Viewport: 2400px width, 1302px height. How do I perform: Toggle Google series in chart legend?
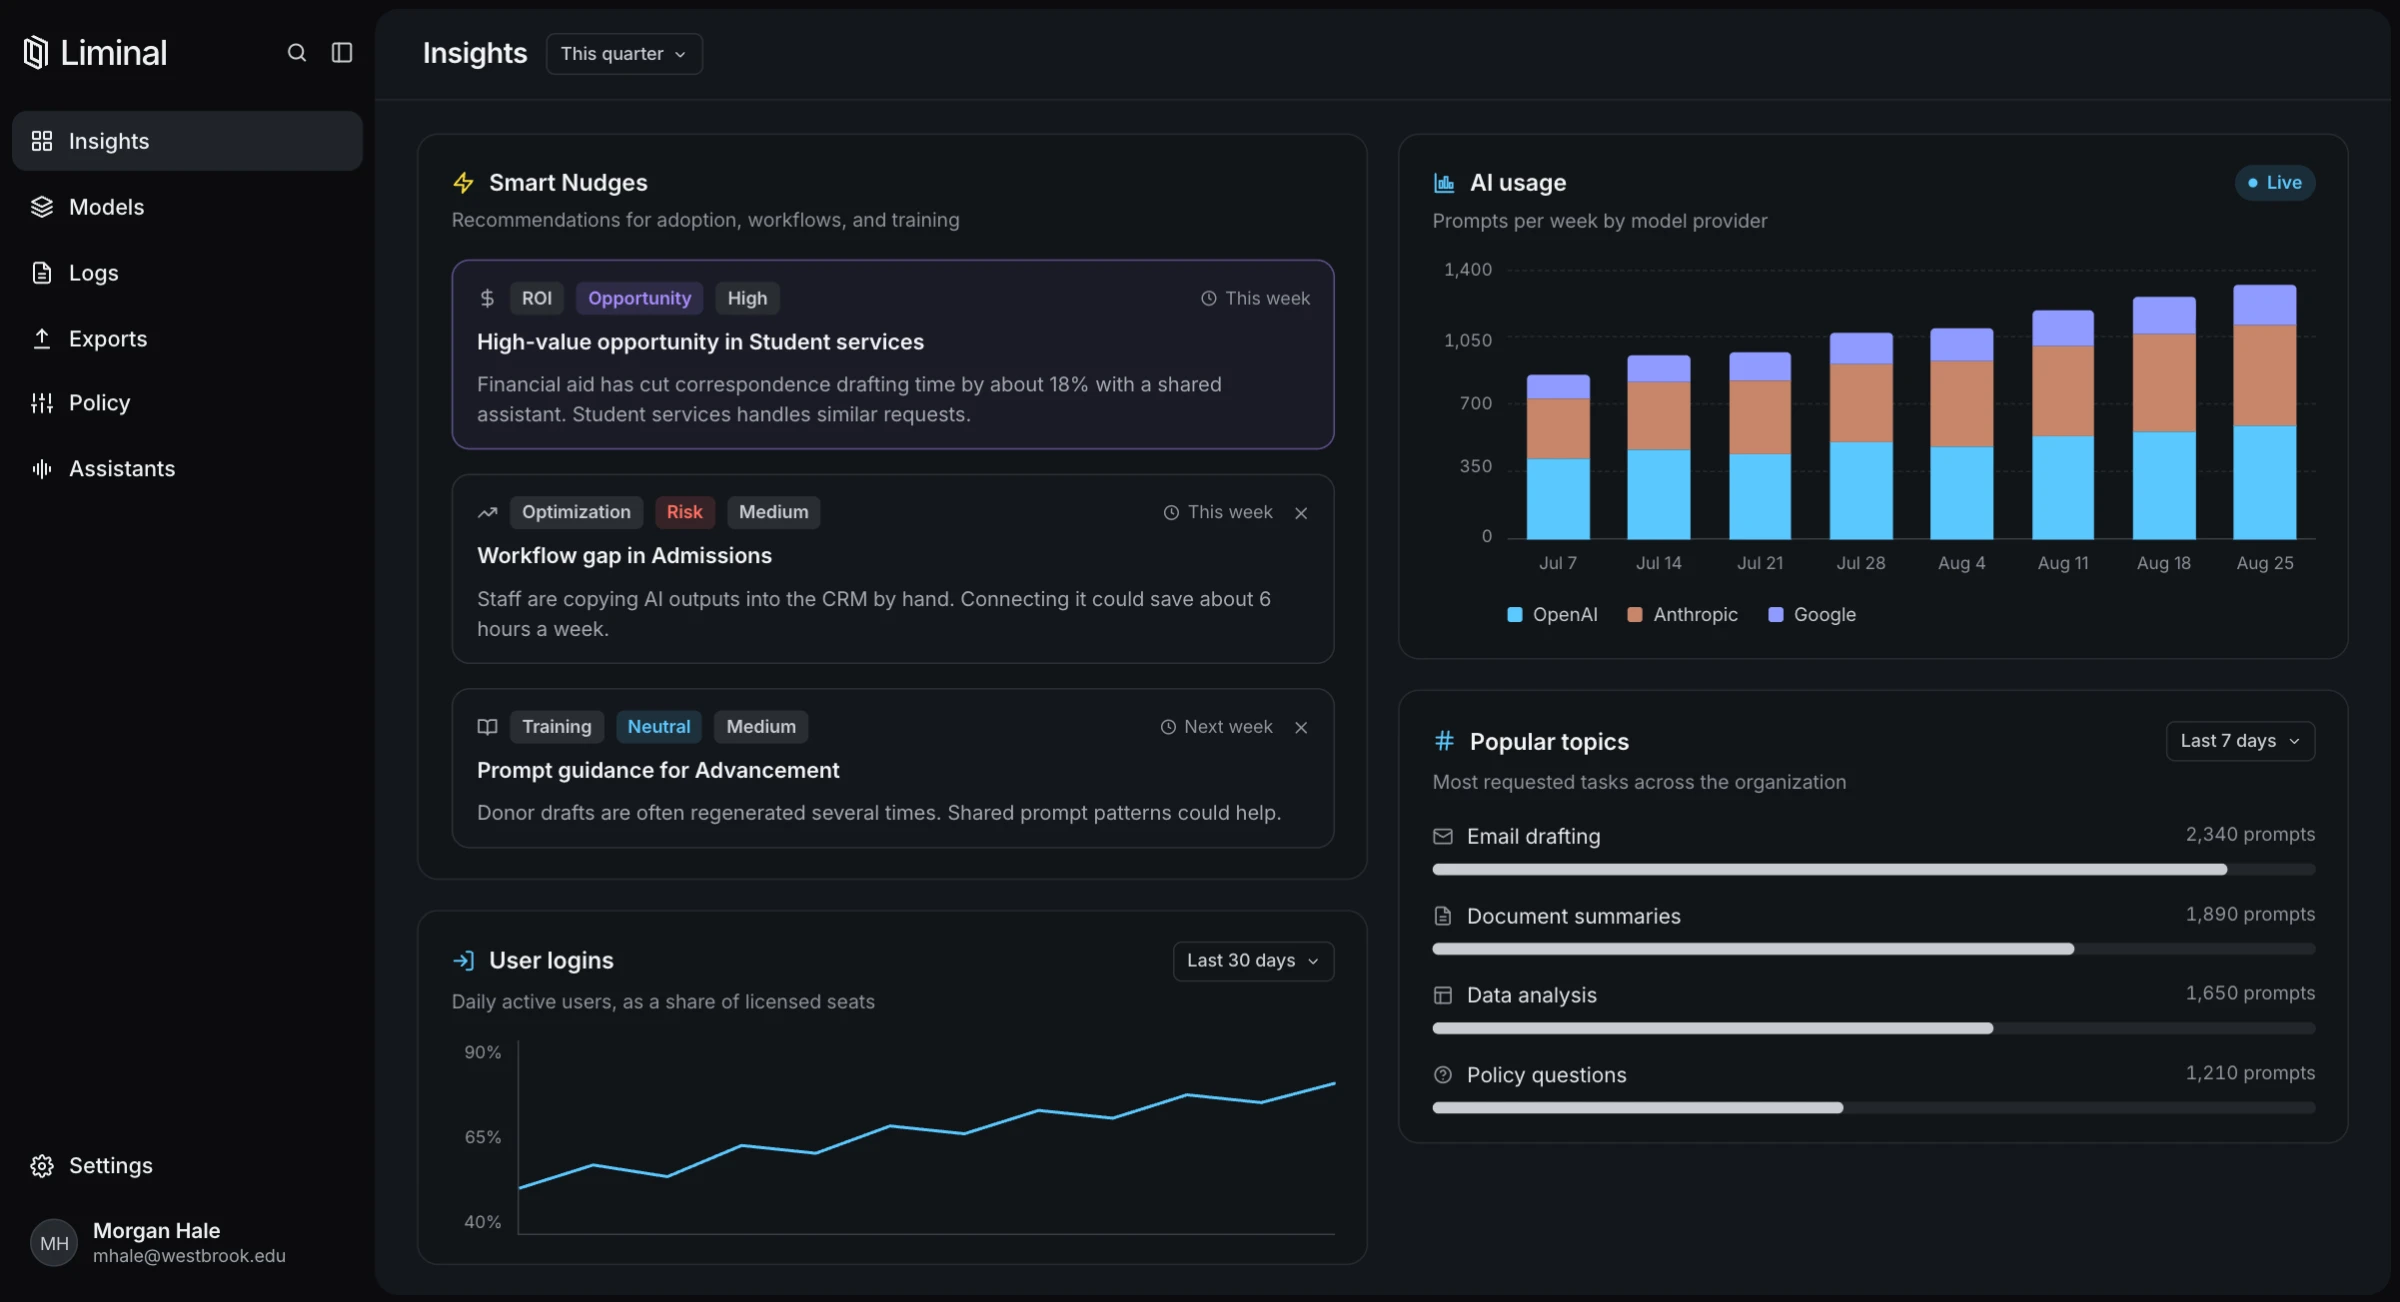point(1812,615)
